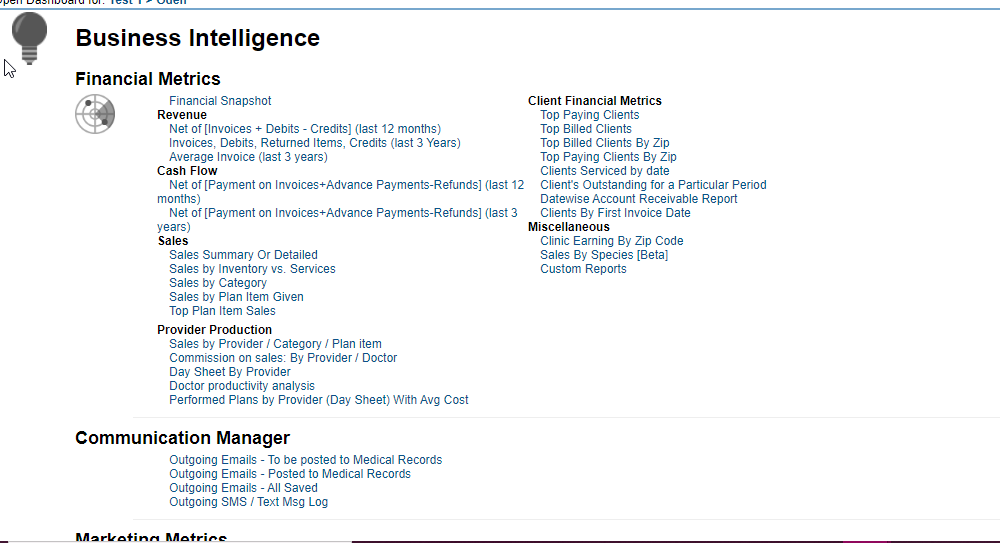Screen dimensions: 1000x543
Task: Open Doctor productivity analysis
Action: click(242, 386)
